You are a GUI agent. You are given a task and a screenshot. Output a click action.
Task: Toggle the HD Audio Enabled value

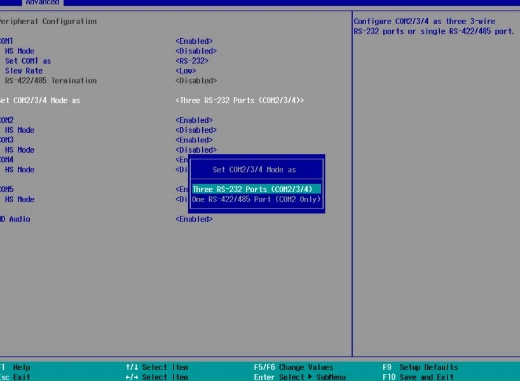coord(194,219)
